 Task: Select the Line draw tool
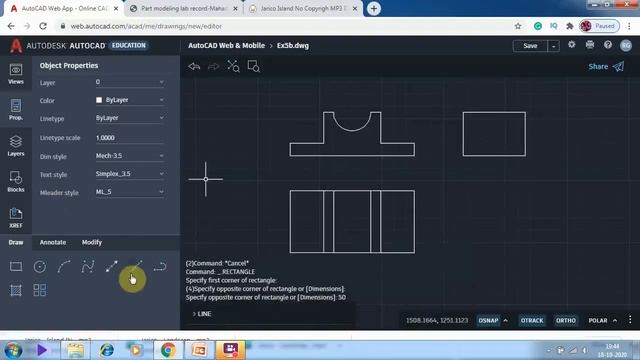pyautogui.click(x=111, y=267)
